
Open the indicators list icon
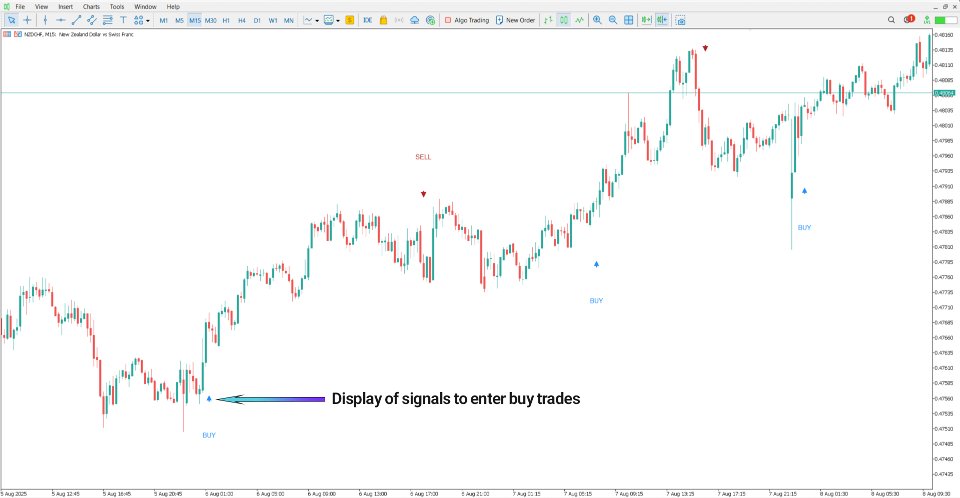point(308,20)
